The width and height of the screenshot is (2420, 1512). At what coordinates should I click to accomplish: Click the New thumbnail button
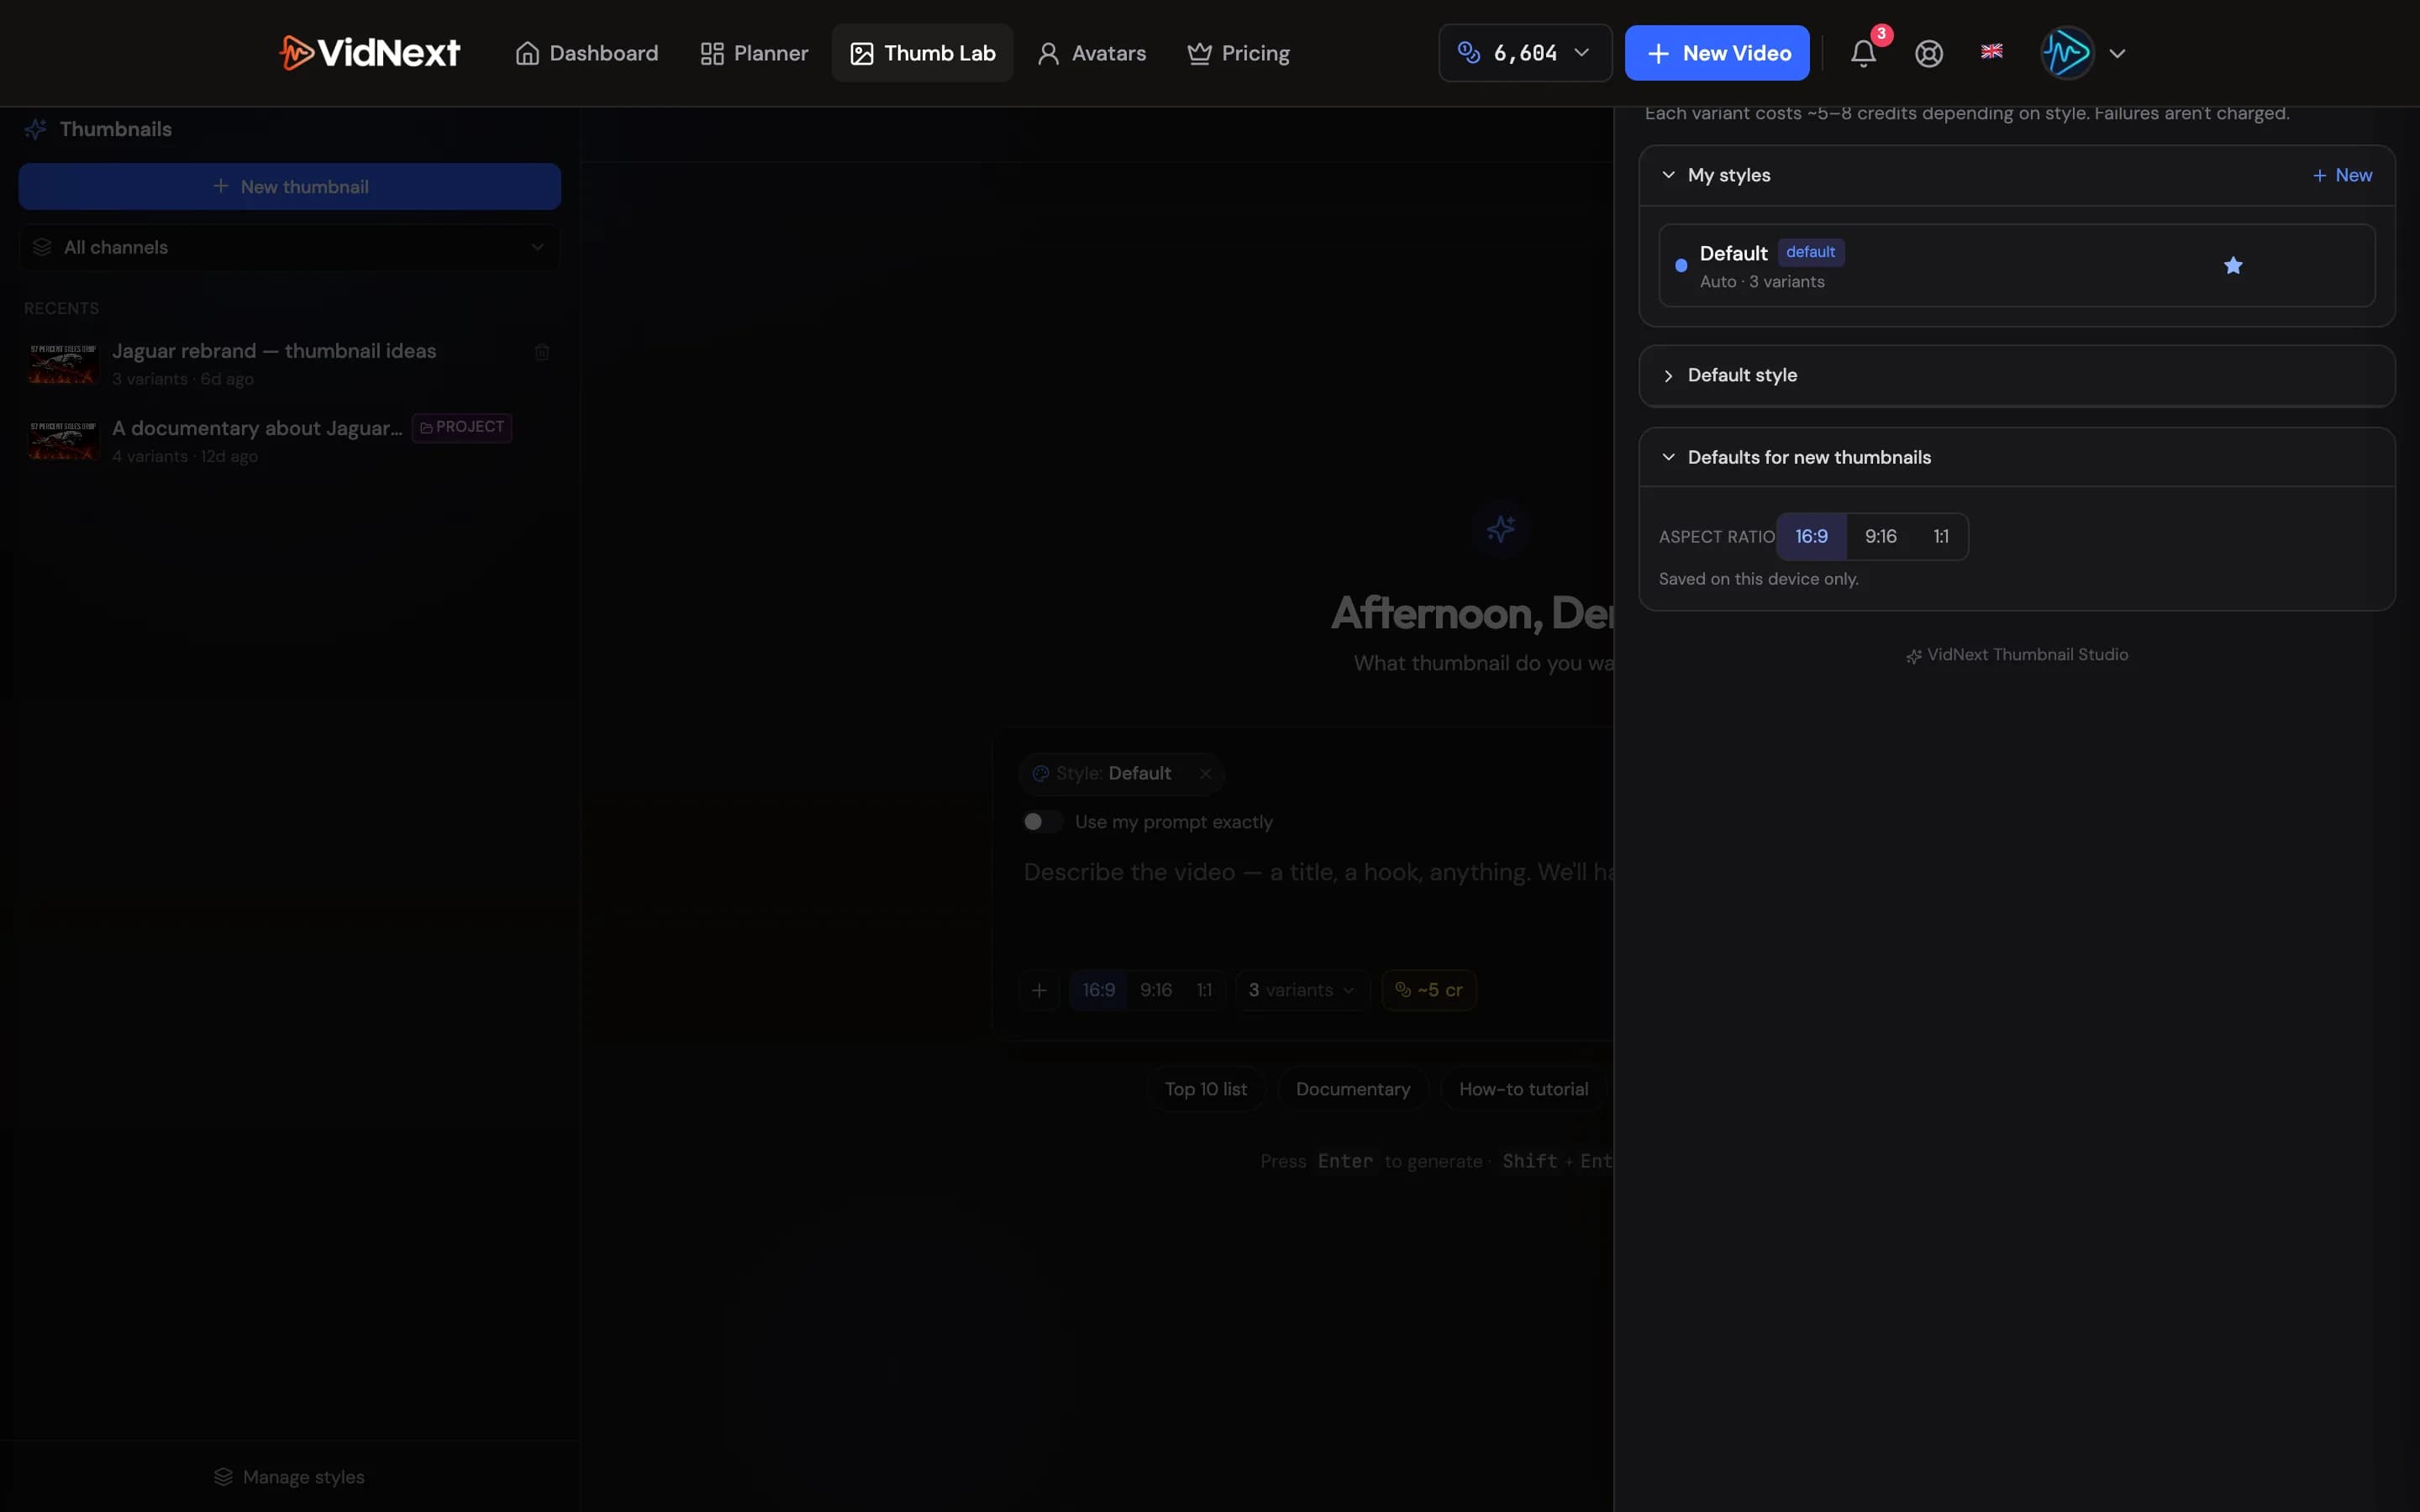(290, 187)
